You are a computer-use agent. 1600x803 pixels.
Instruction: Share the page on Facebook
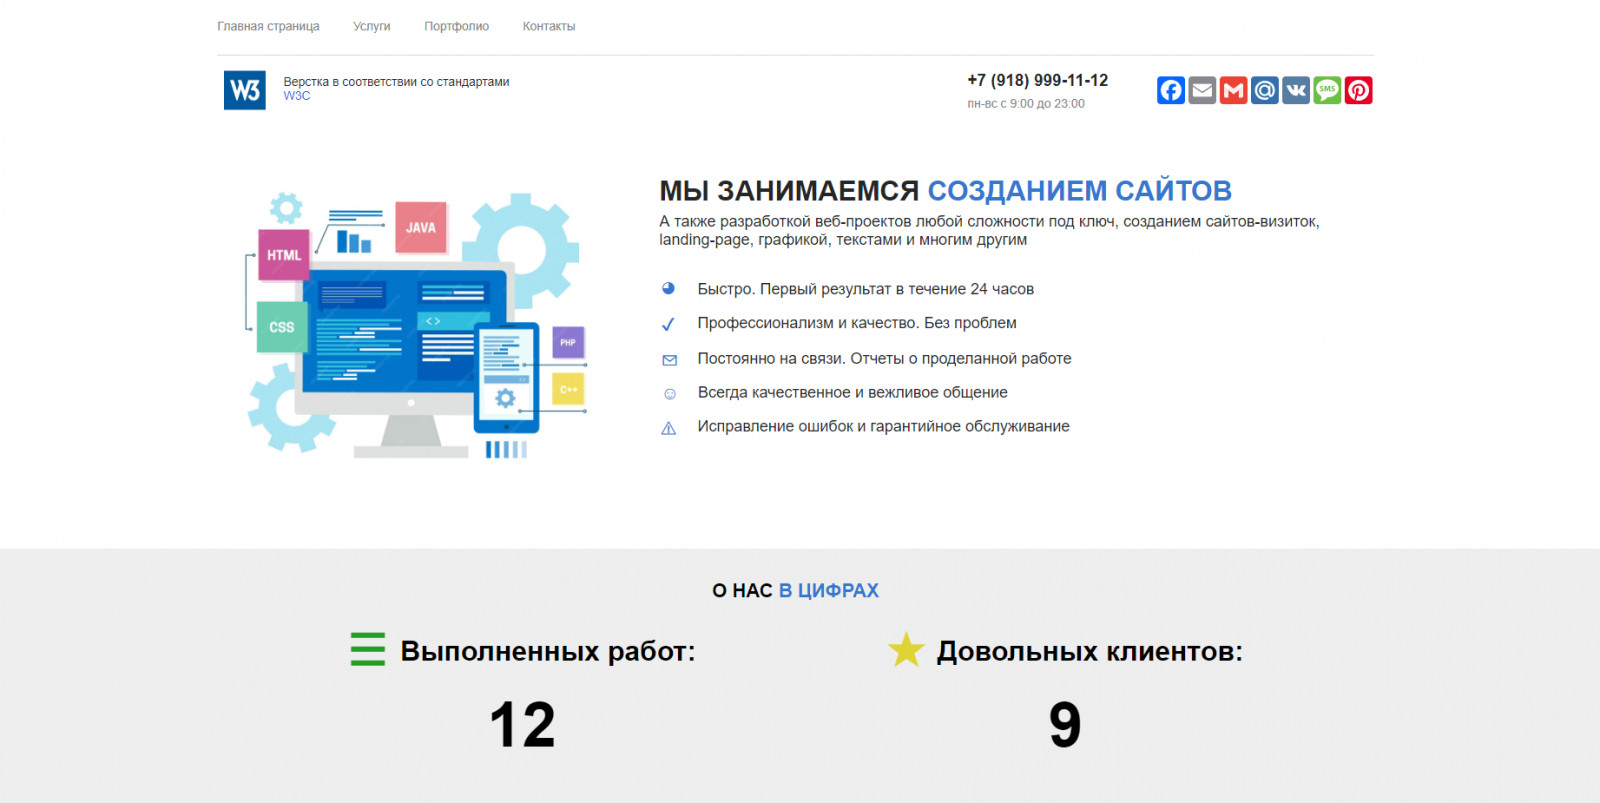coord(1171,90)
